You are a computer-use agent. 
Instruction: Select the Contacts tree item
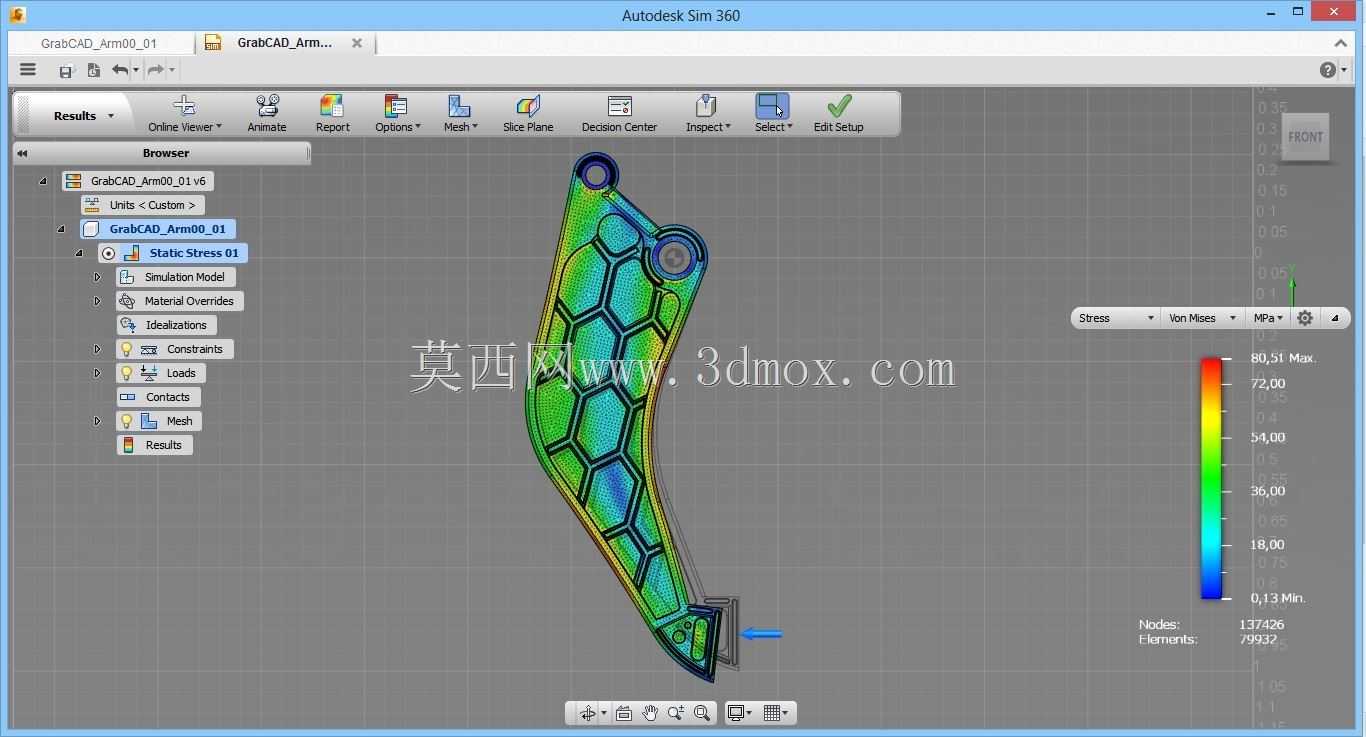click(x=158, y=397)
